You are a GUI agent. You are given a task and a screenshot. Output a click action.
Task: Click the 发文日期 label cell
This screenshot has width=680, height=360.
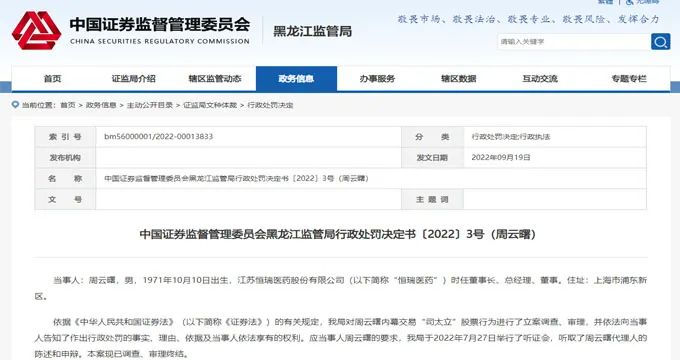(x=432, y=157)
